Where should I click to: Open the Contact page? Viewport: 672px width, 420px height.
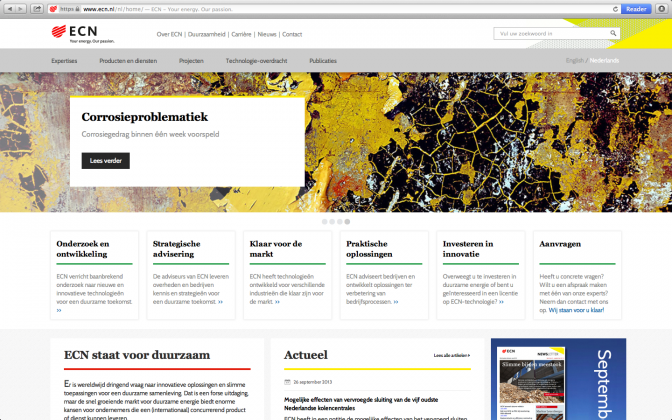292,34
